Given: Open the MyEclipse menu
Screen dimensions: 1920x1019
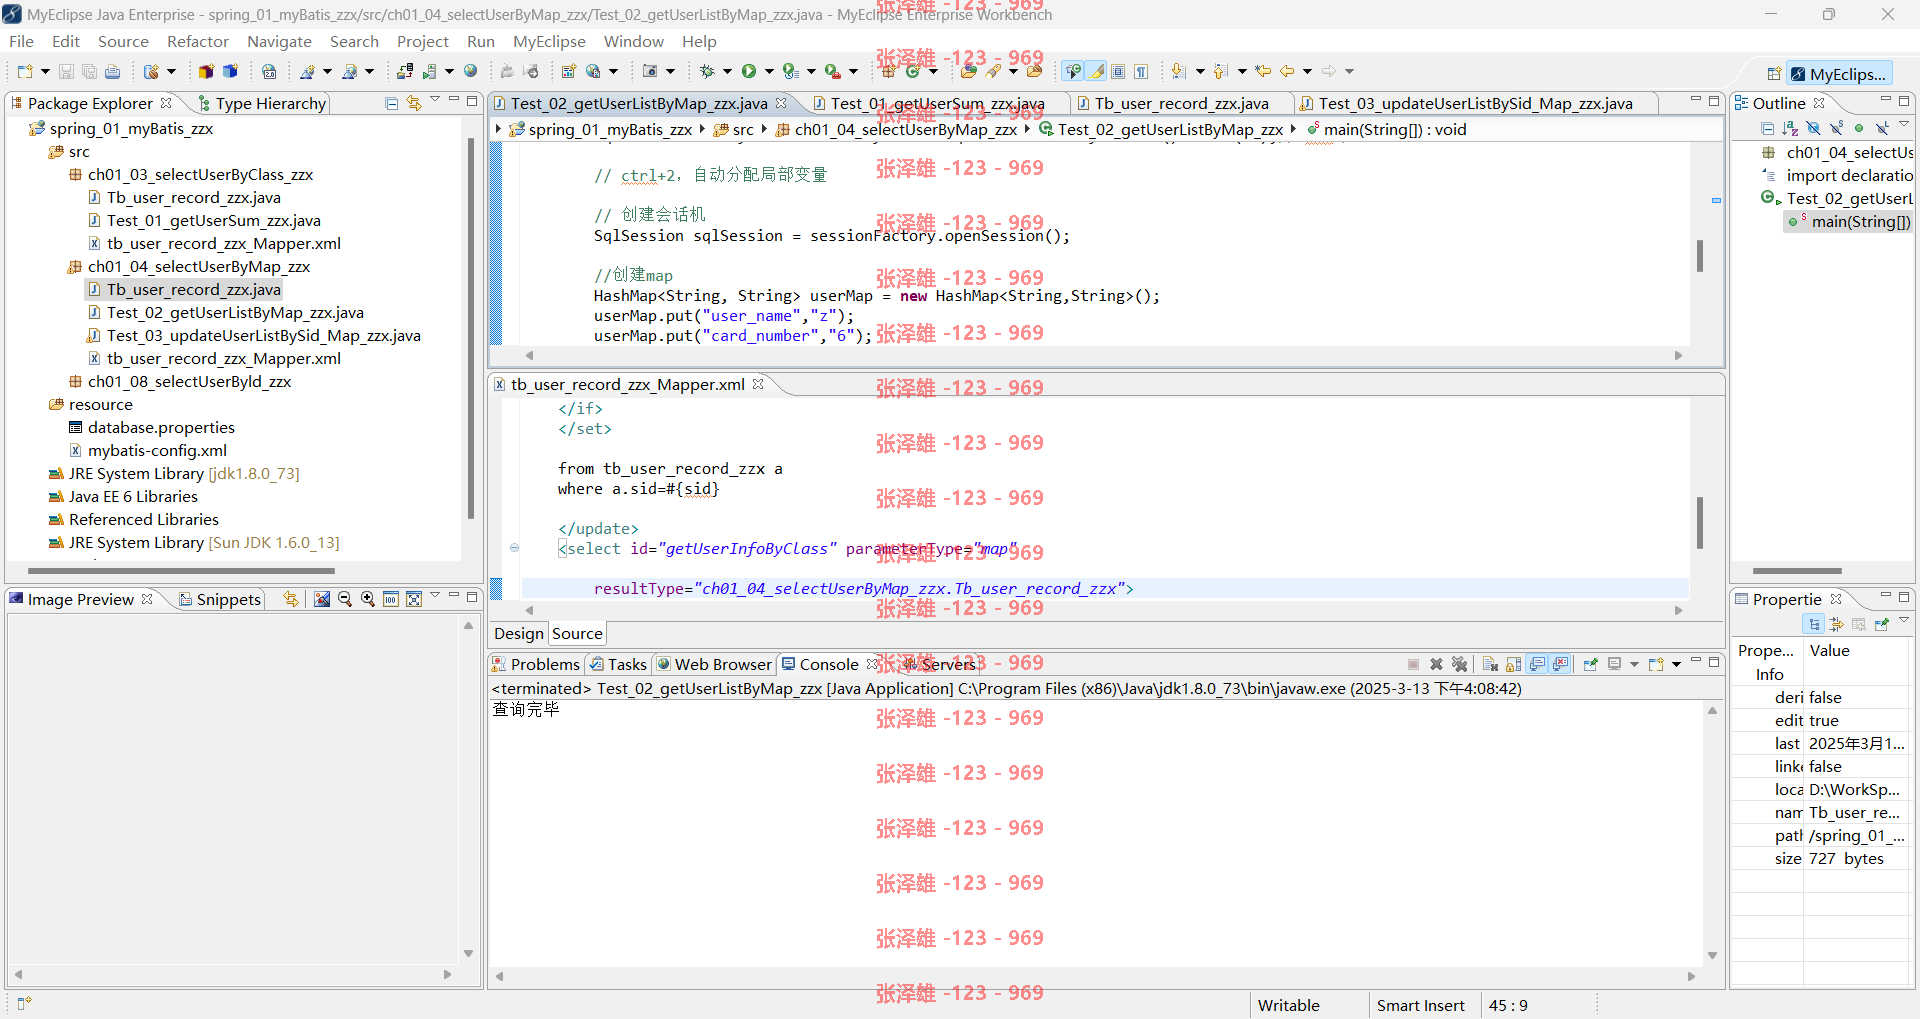Looking at the screenshot, I should click(x=549, y=41).
